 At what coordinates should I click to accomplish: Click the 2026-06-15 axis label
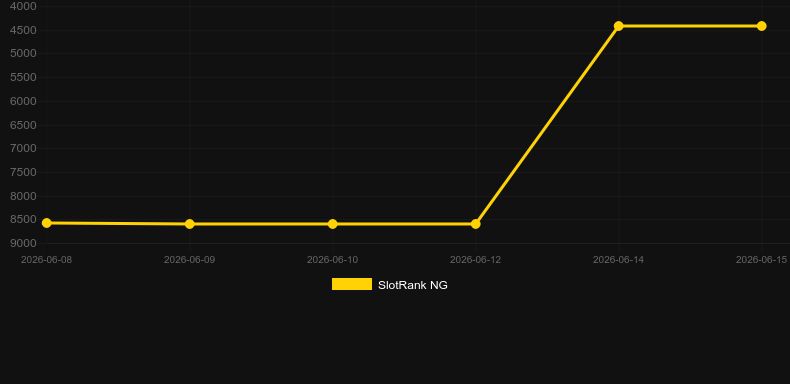761,260
